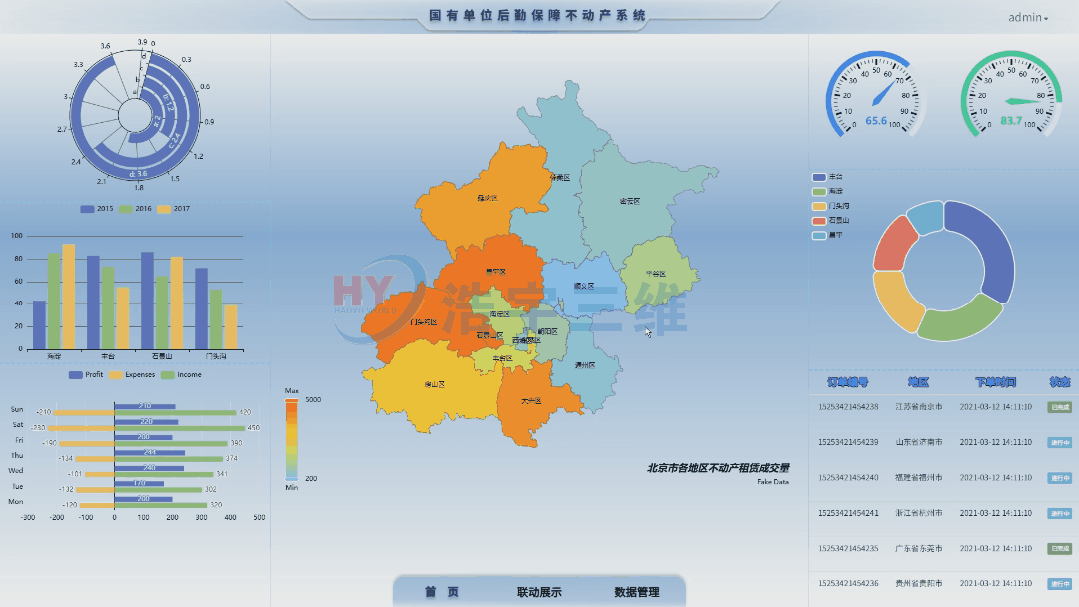Select 大兴区 on the map
Screen dimensions: 1079x607
[531, 401]
